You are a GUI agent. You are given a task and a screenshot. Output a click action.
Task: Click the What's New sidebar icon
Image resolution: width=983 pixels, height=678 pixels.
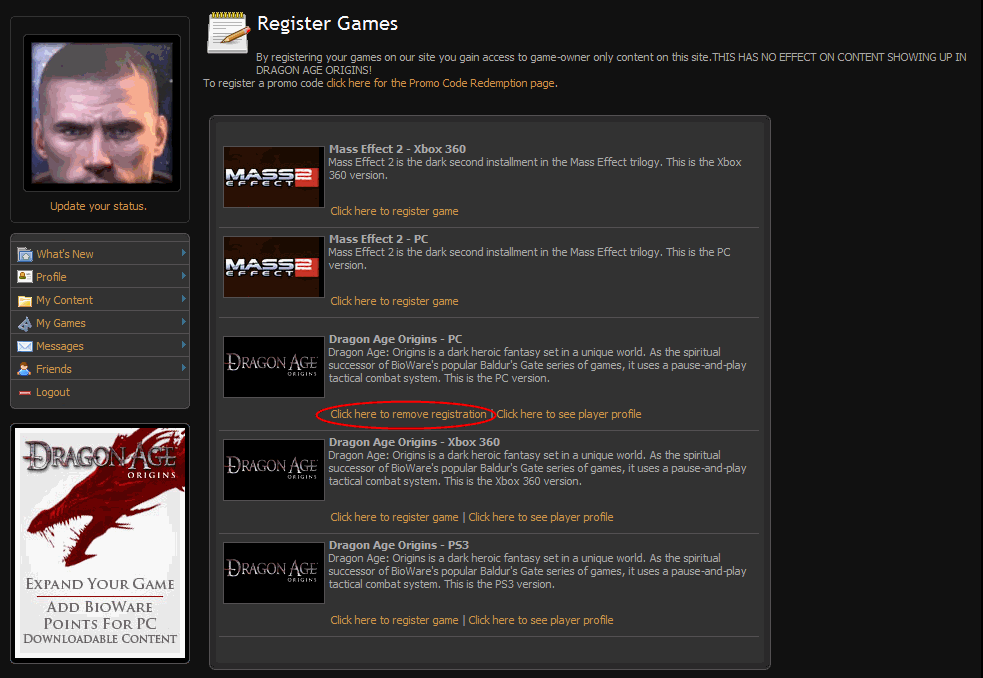click(24, 254)
